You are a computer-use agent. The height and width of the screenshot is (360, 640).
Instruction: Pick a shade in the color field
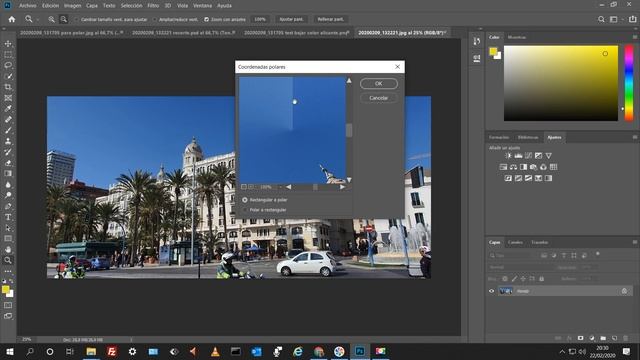(x=561, y=83)
